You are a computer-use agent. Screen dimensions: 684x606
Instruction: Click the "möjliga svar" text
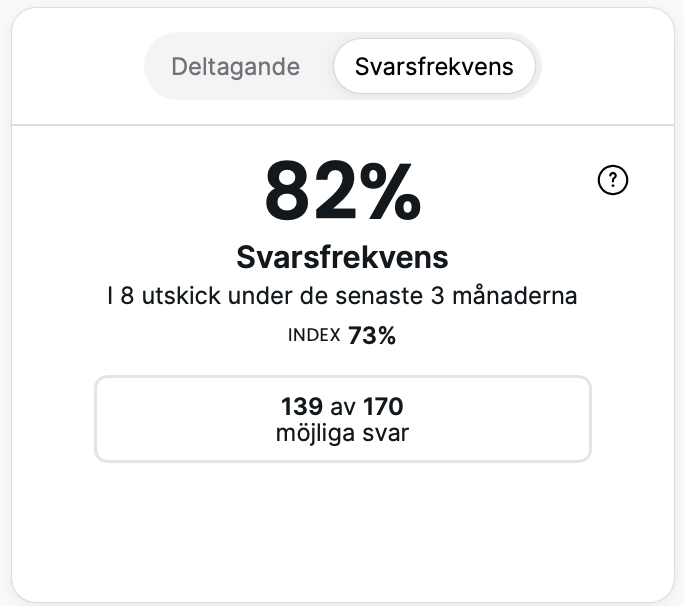342,434
